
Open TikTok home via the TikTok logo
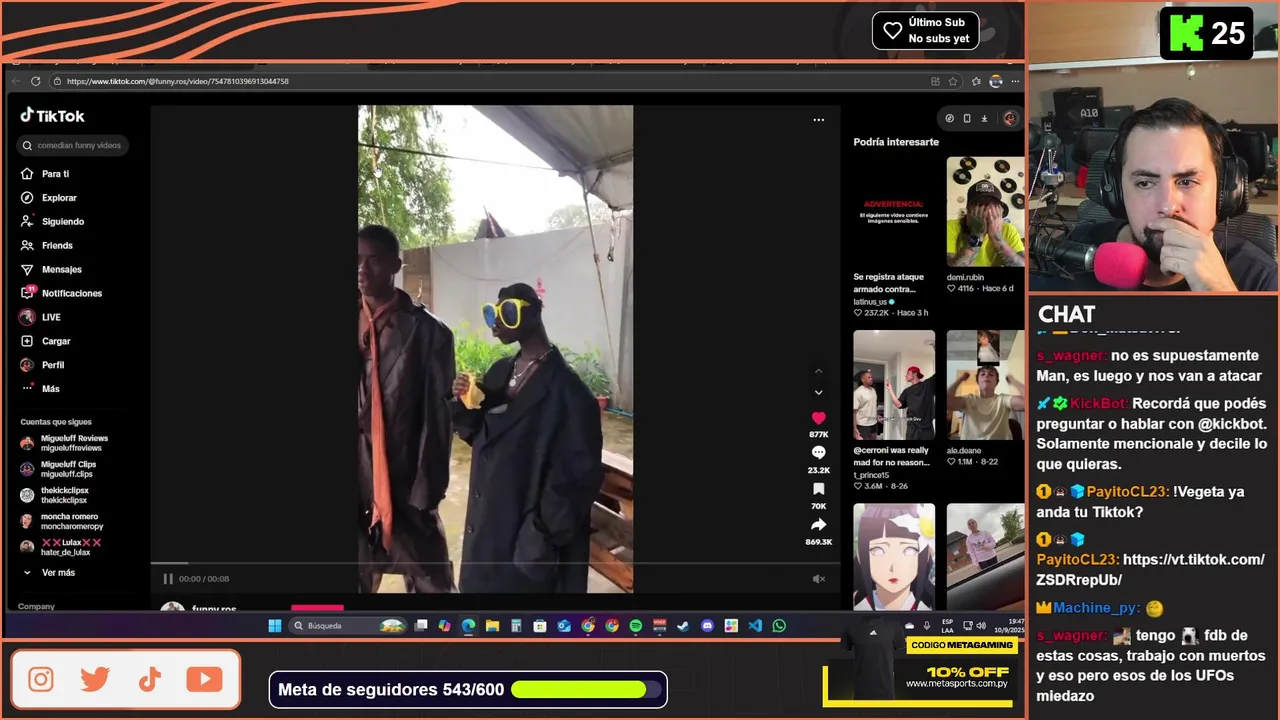(52, 116)
